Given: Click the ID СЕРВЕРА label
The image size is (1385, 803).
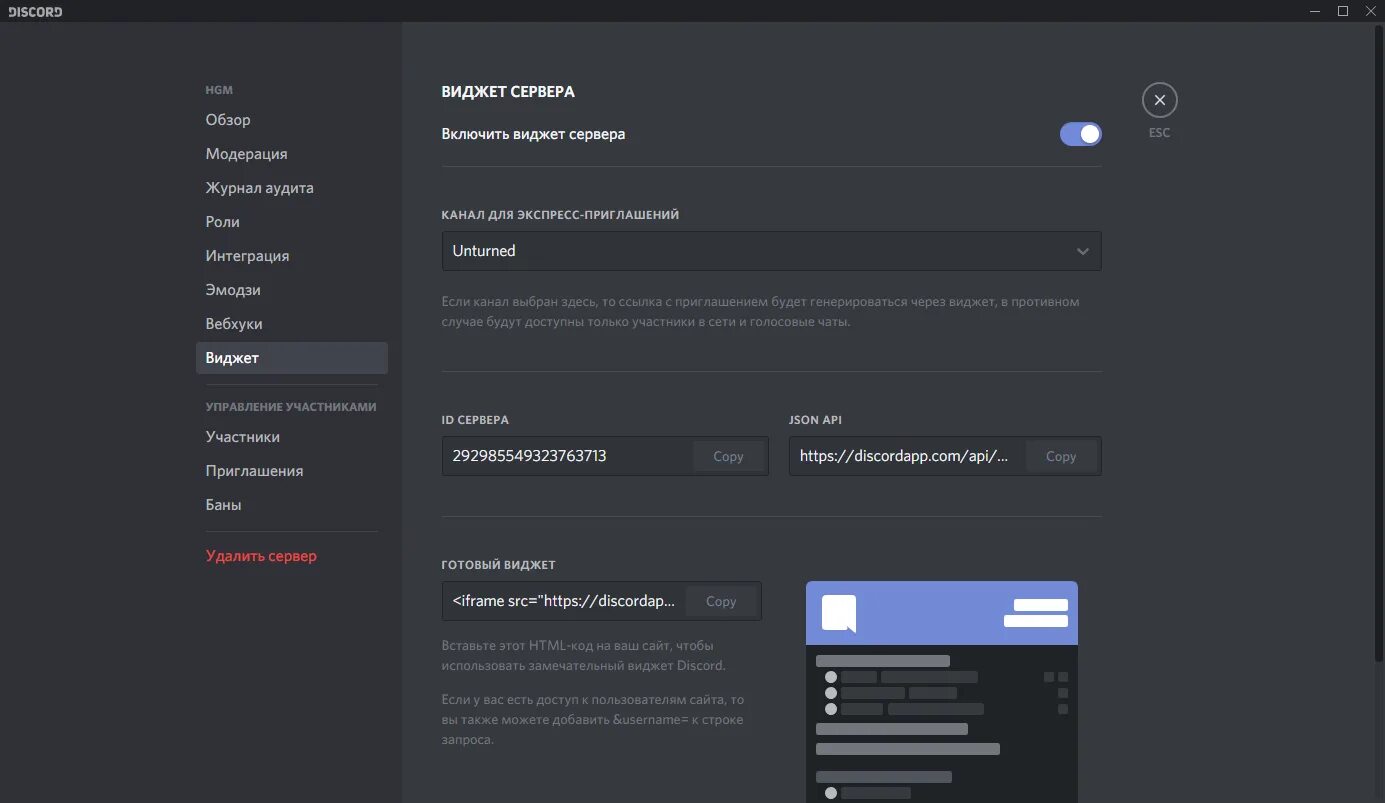Looking at the screenshot, I should (475, 420).
